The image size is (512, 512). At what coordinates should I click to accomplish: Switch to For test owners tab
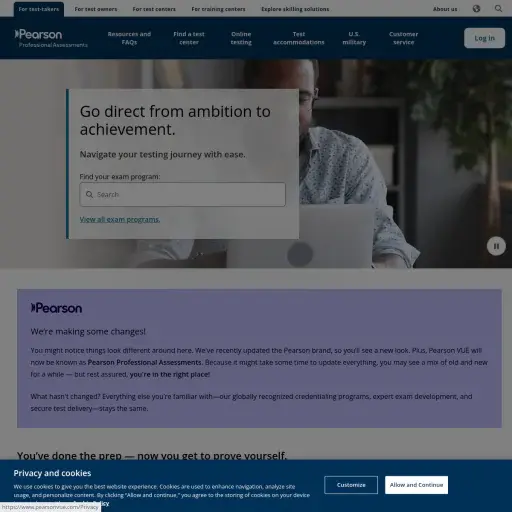point(96,9)
